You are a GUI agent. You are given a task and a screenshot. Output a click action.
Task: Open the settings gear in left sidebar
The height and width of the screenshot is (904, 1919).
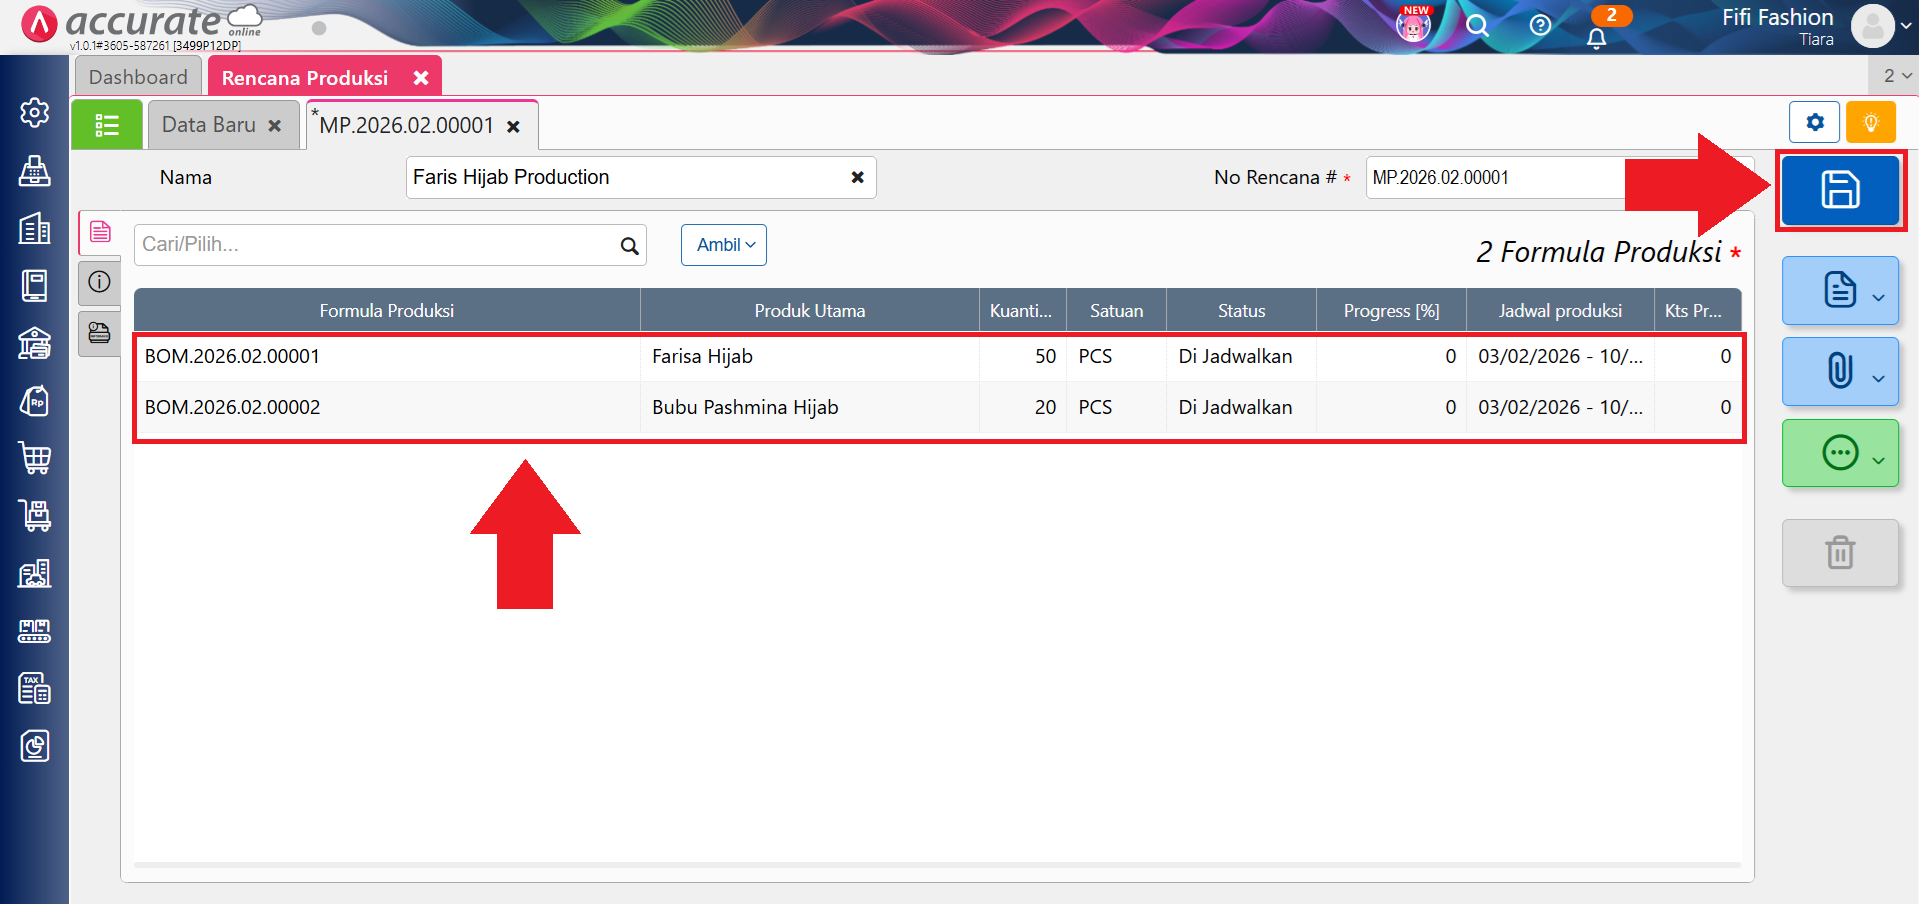tap(35, 113)
